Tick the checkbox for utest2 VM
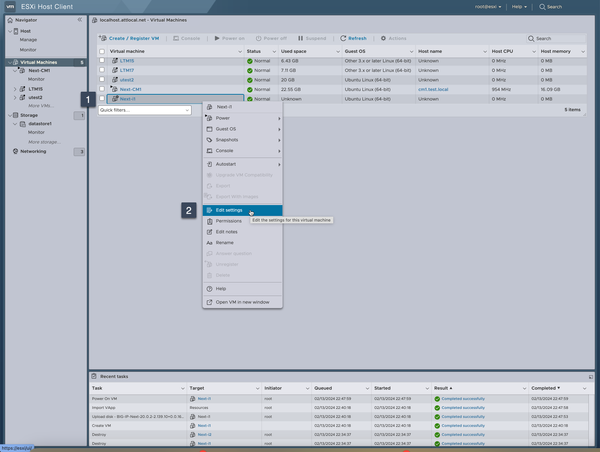600x452 pixels. pos(102,80)
